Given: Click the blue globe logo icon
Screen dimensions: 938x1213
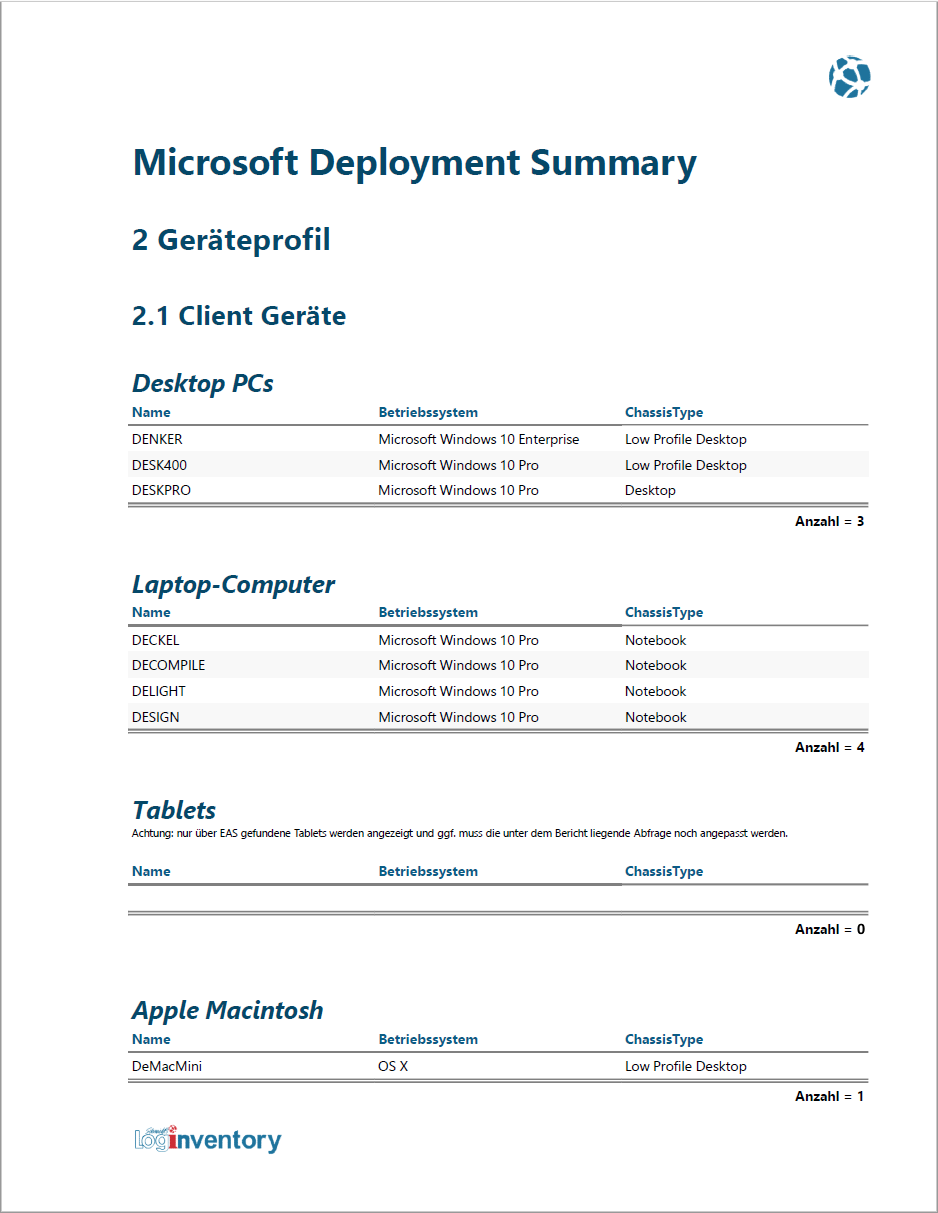Looking at the screenshot, I should [x=849, y=77].
